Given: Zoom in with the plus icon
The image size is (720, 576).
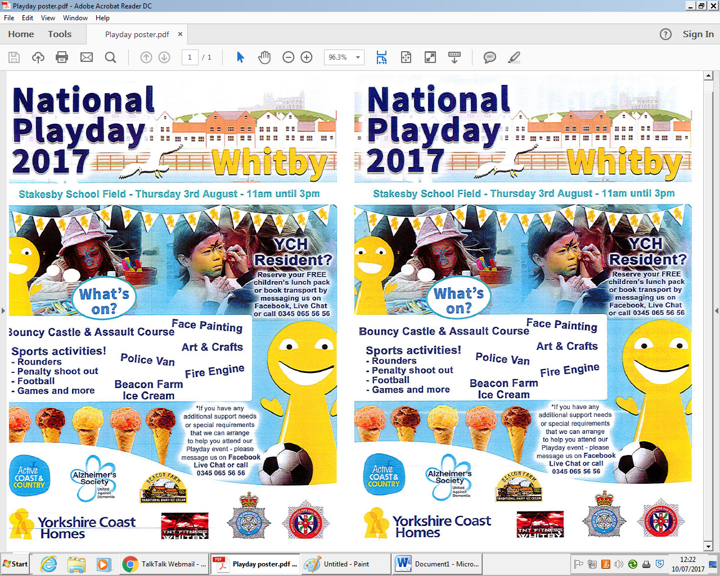Looking at the screenshot, I should [x=307, y=58].
